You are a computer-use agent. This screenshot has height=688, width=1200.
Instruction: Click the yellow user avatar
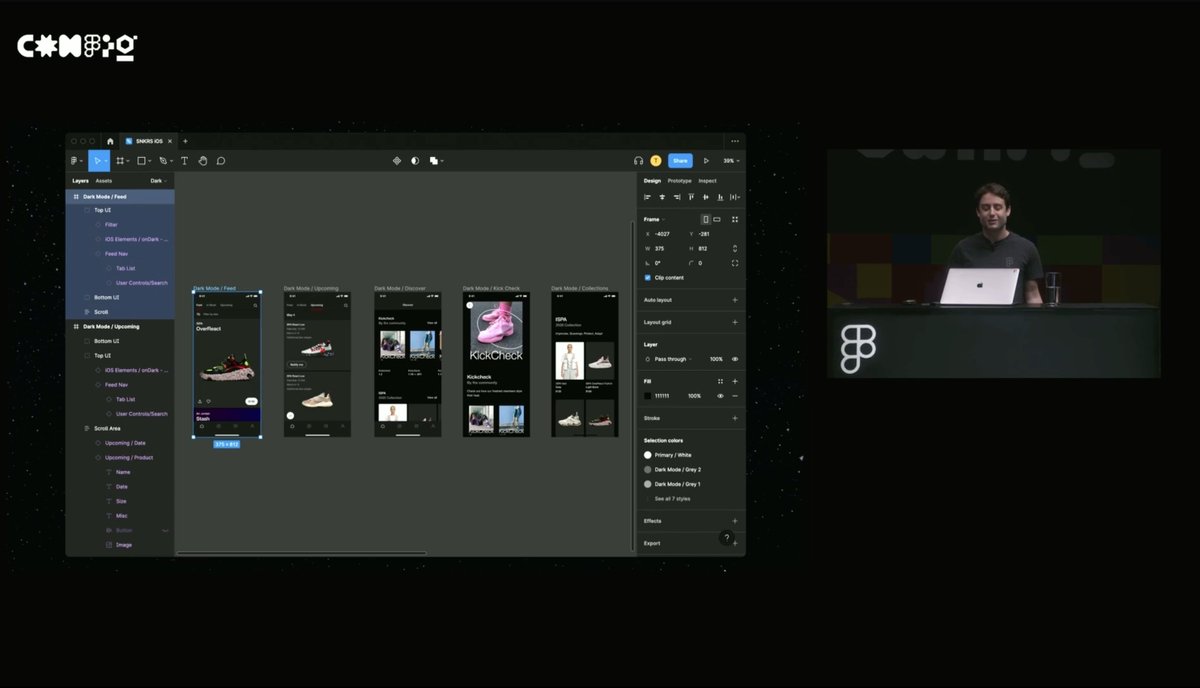656,160
